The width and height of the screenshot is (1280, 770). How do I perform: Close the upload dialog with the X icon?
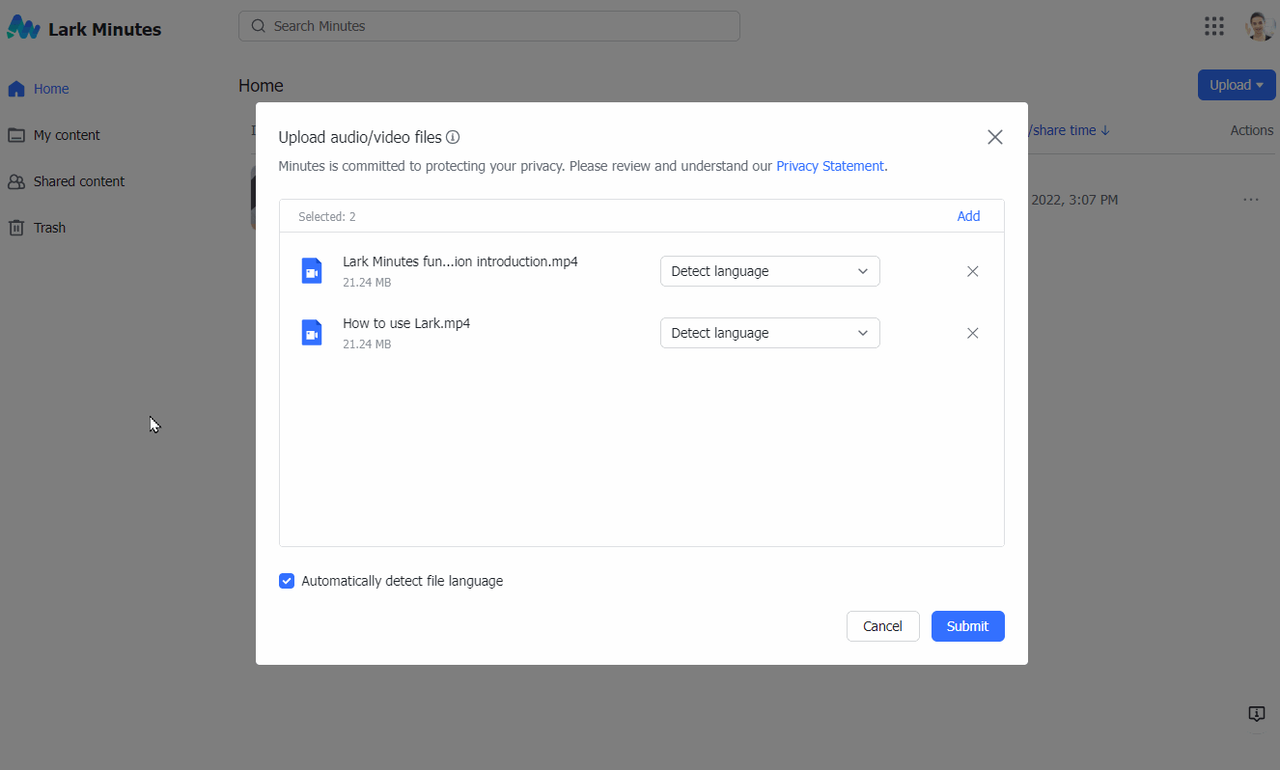pos(994,137)
